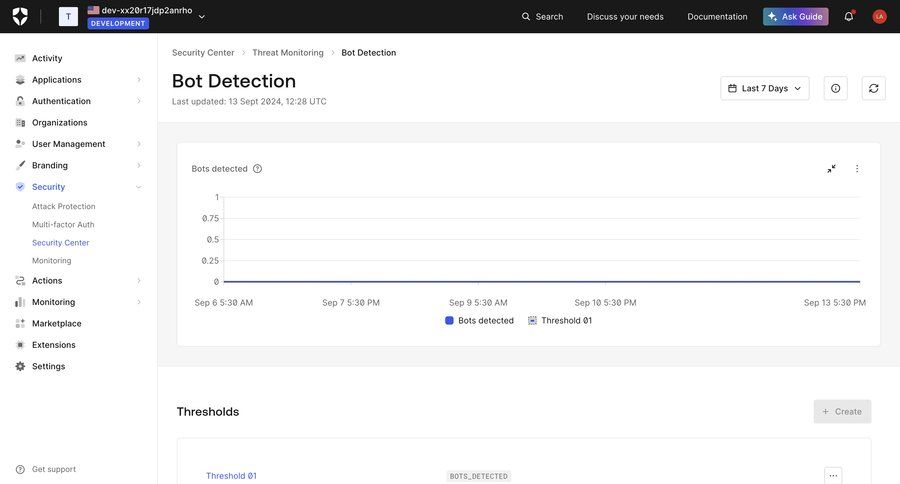Expand the User Management chevron
This screenshot has width=900, height=484.
pos(139,144)
